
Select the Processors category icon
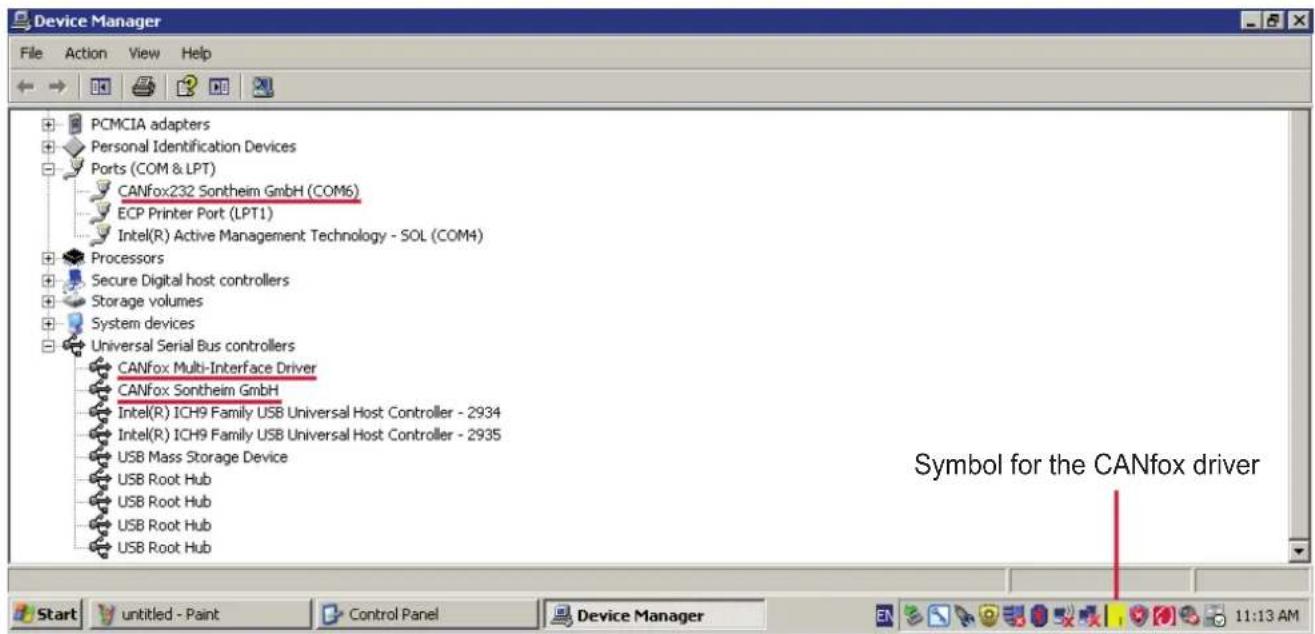pyautogui.click(x=74, y=257)
